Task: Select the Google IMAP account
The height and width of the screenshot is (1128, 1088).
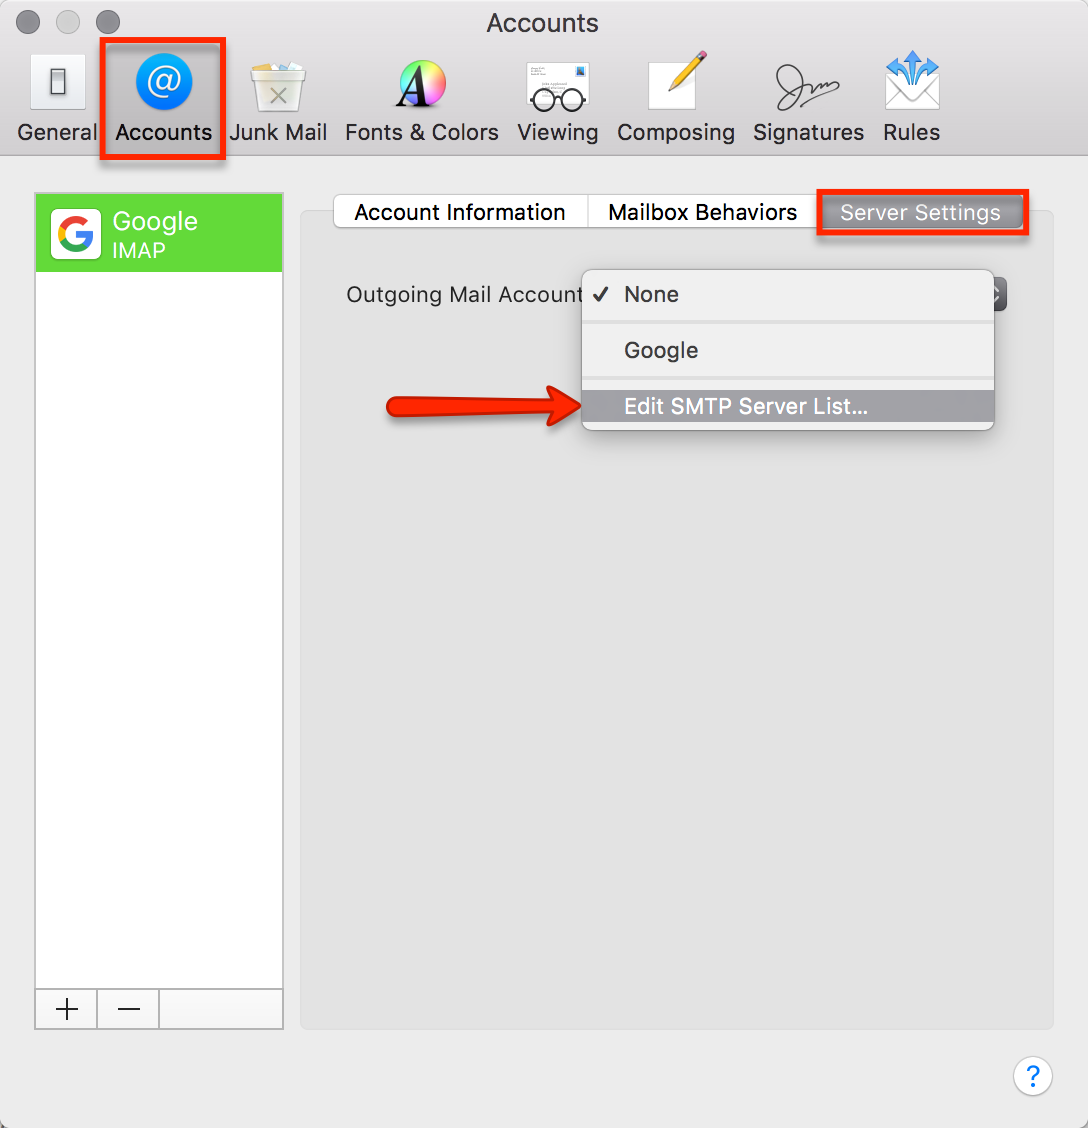Action: (x=158, y=232)
